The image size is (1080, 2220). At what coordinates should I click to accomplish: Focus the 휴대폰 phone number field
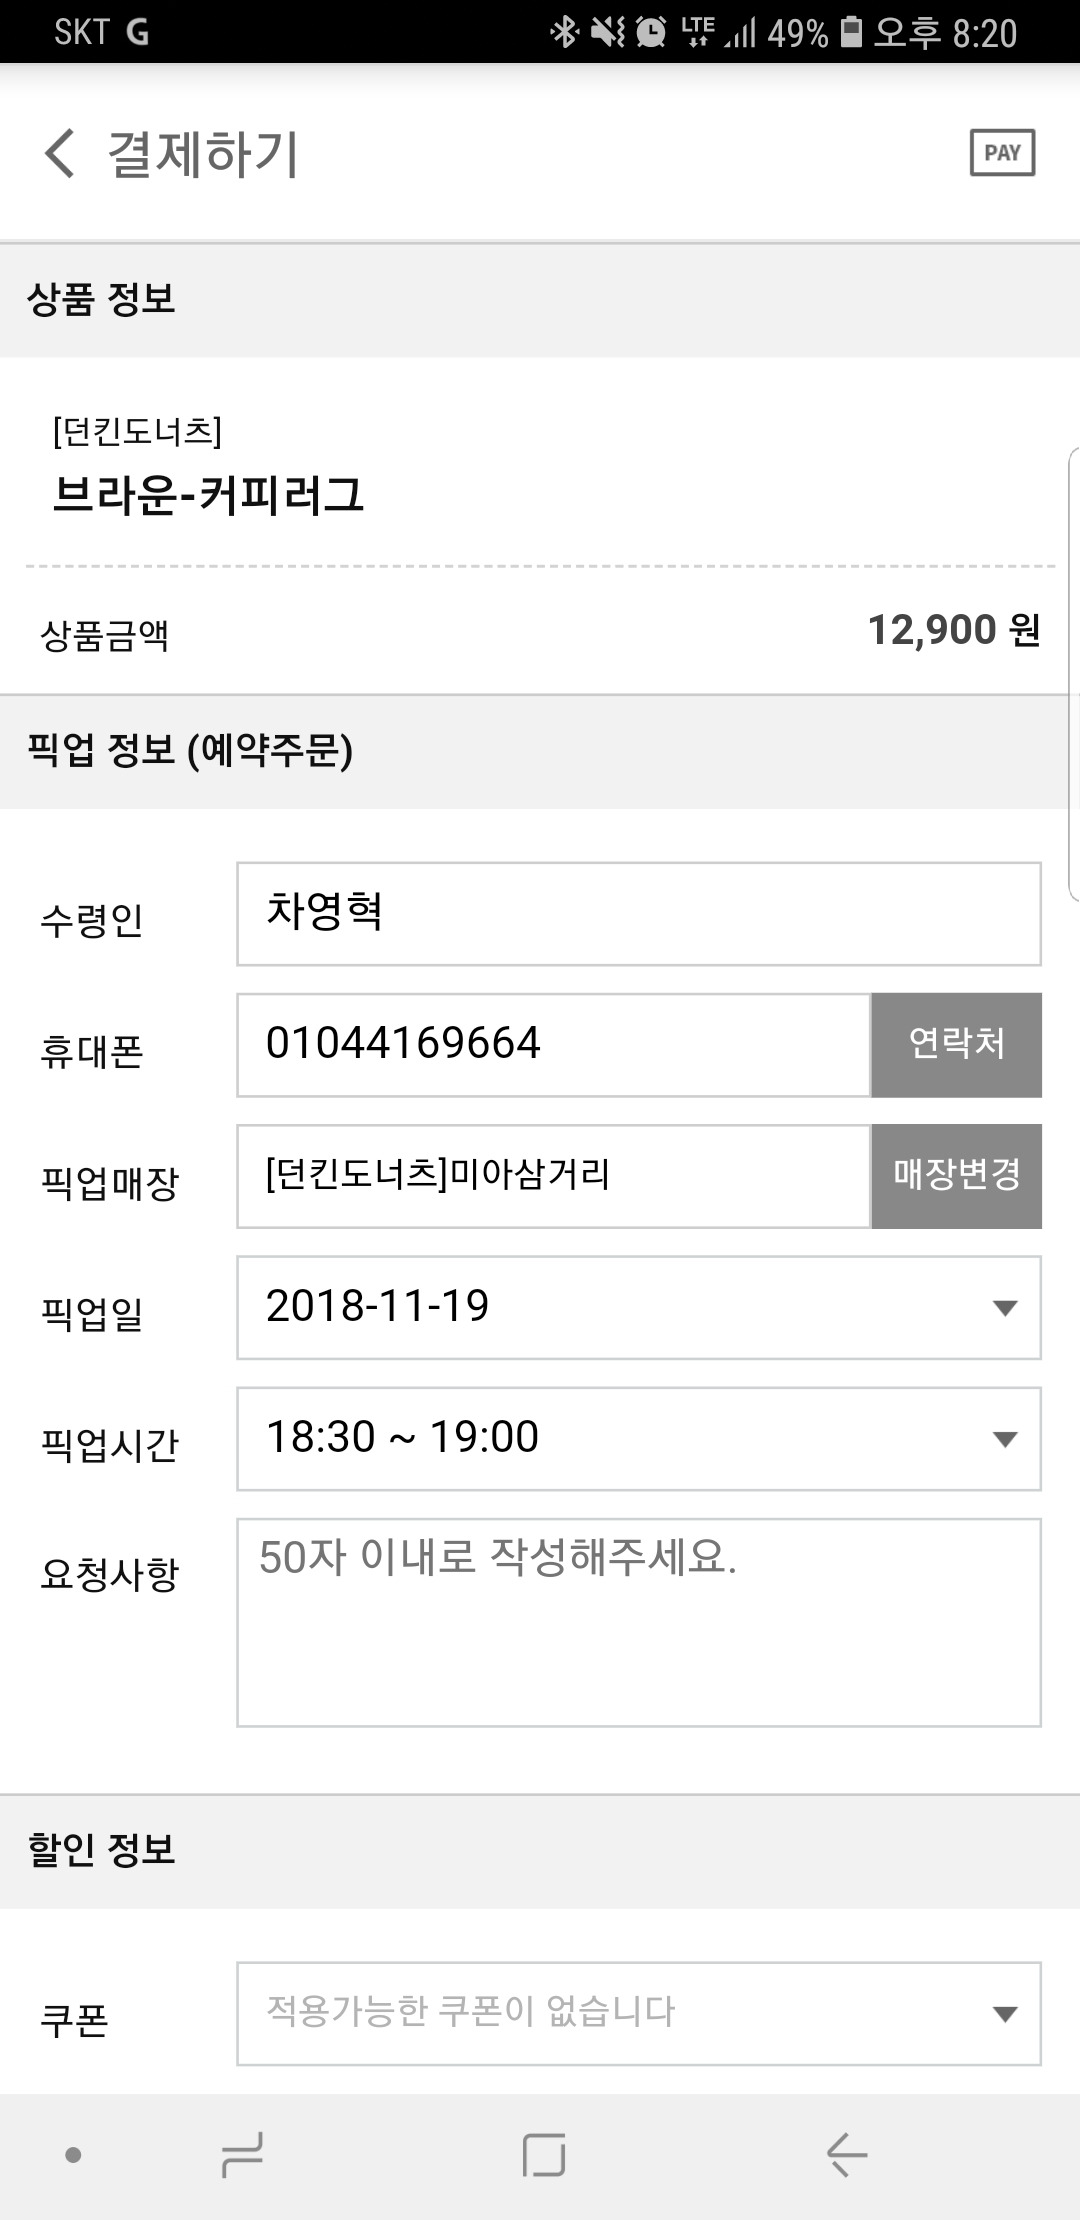[553, 1044]
